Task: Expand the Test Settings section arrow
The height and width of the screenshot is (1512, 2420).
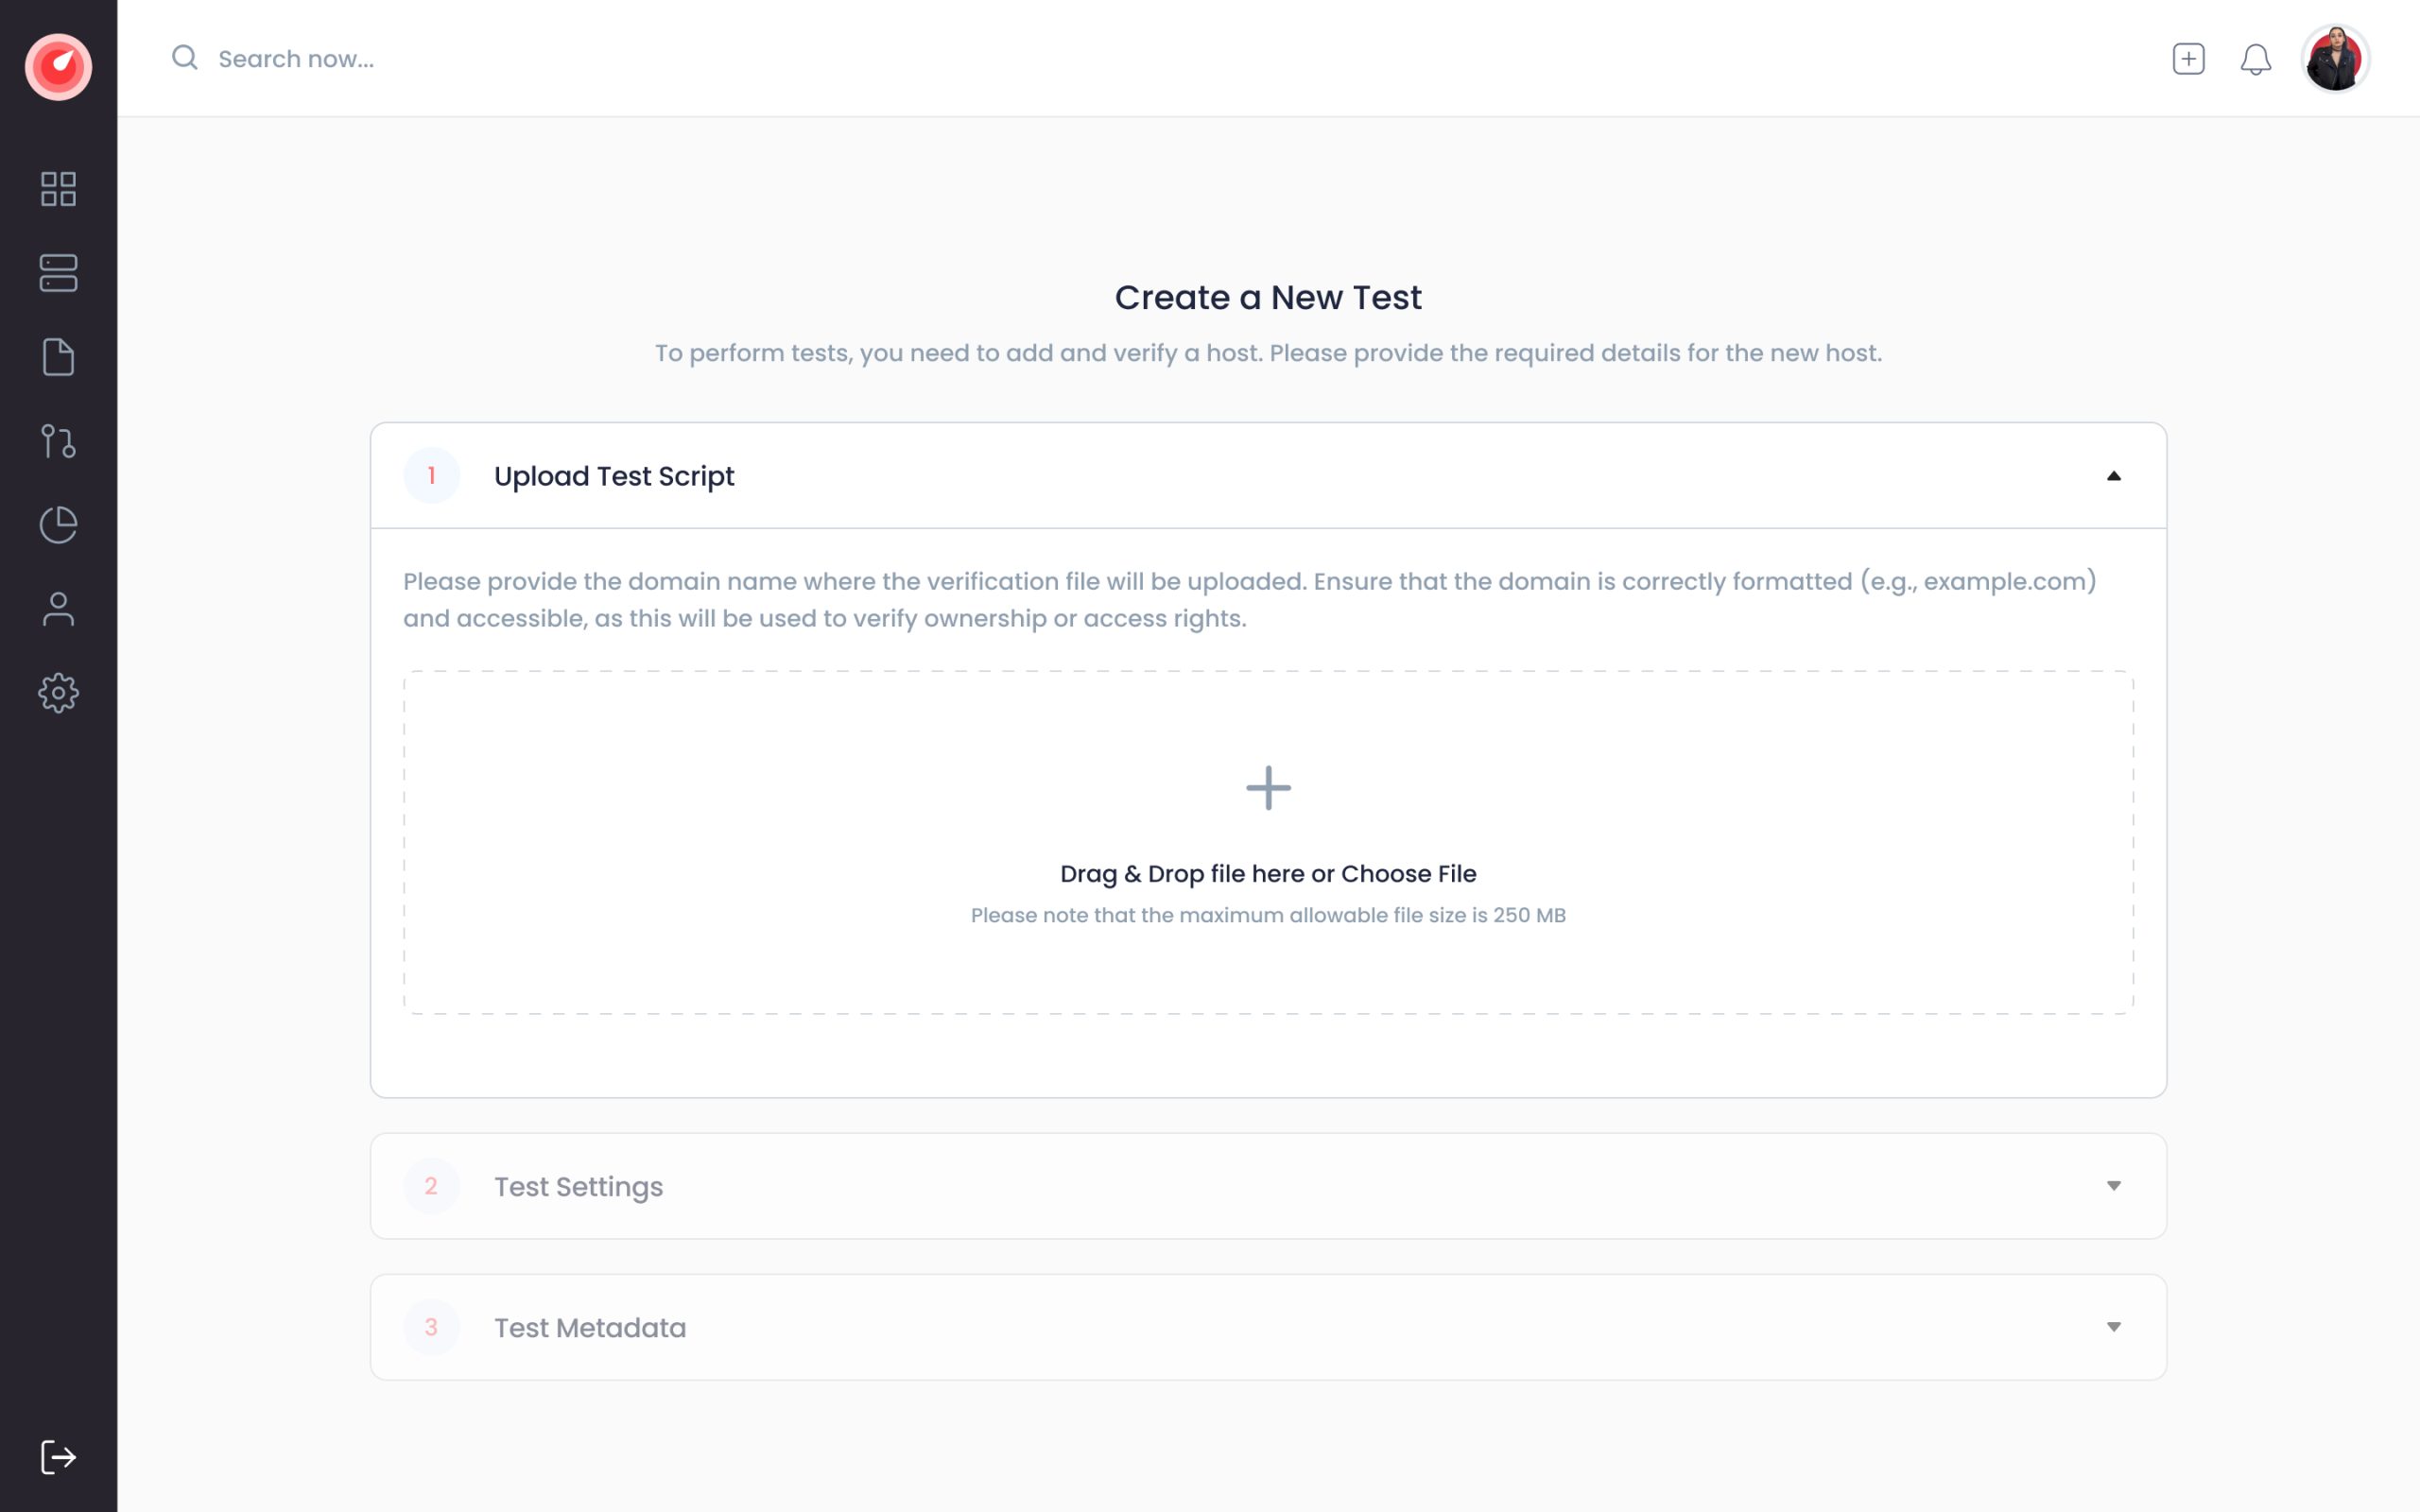Action: tap(2113, 1186)
